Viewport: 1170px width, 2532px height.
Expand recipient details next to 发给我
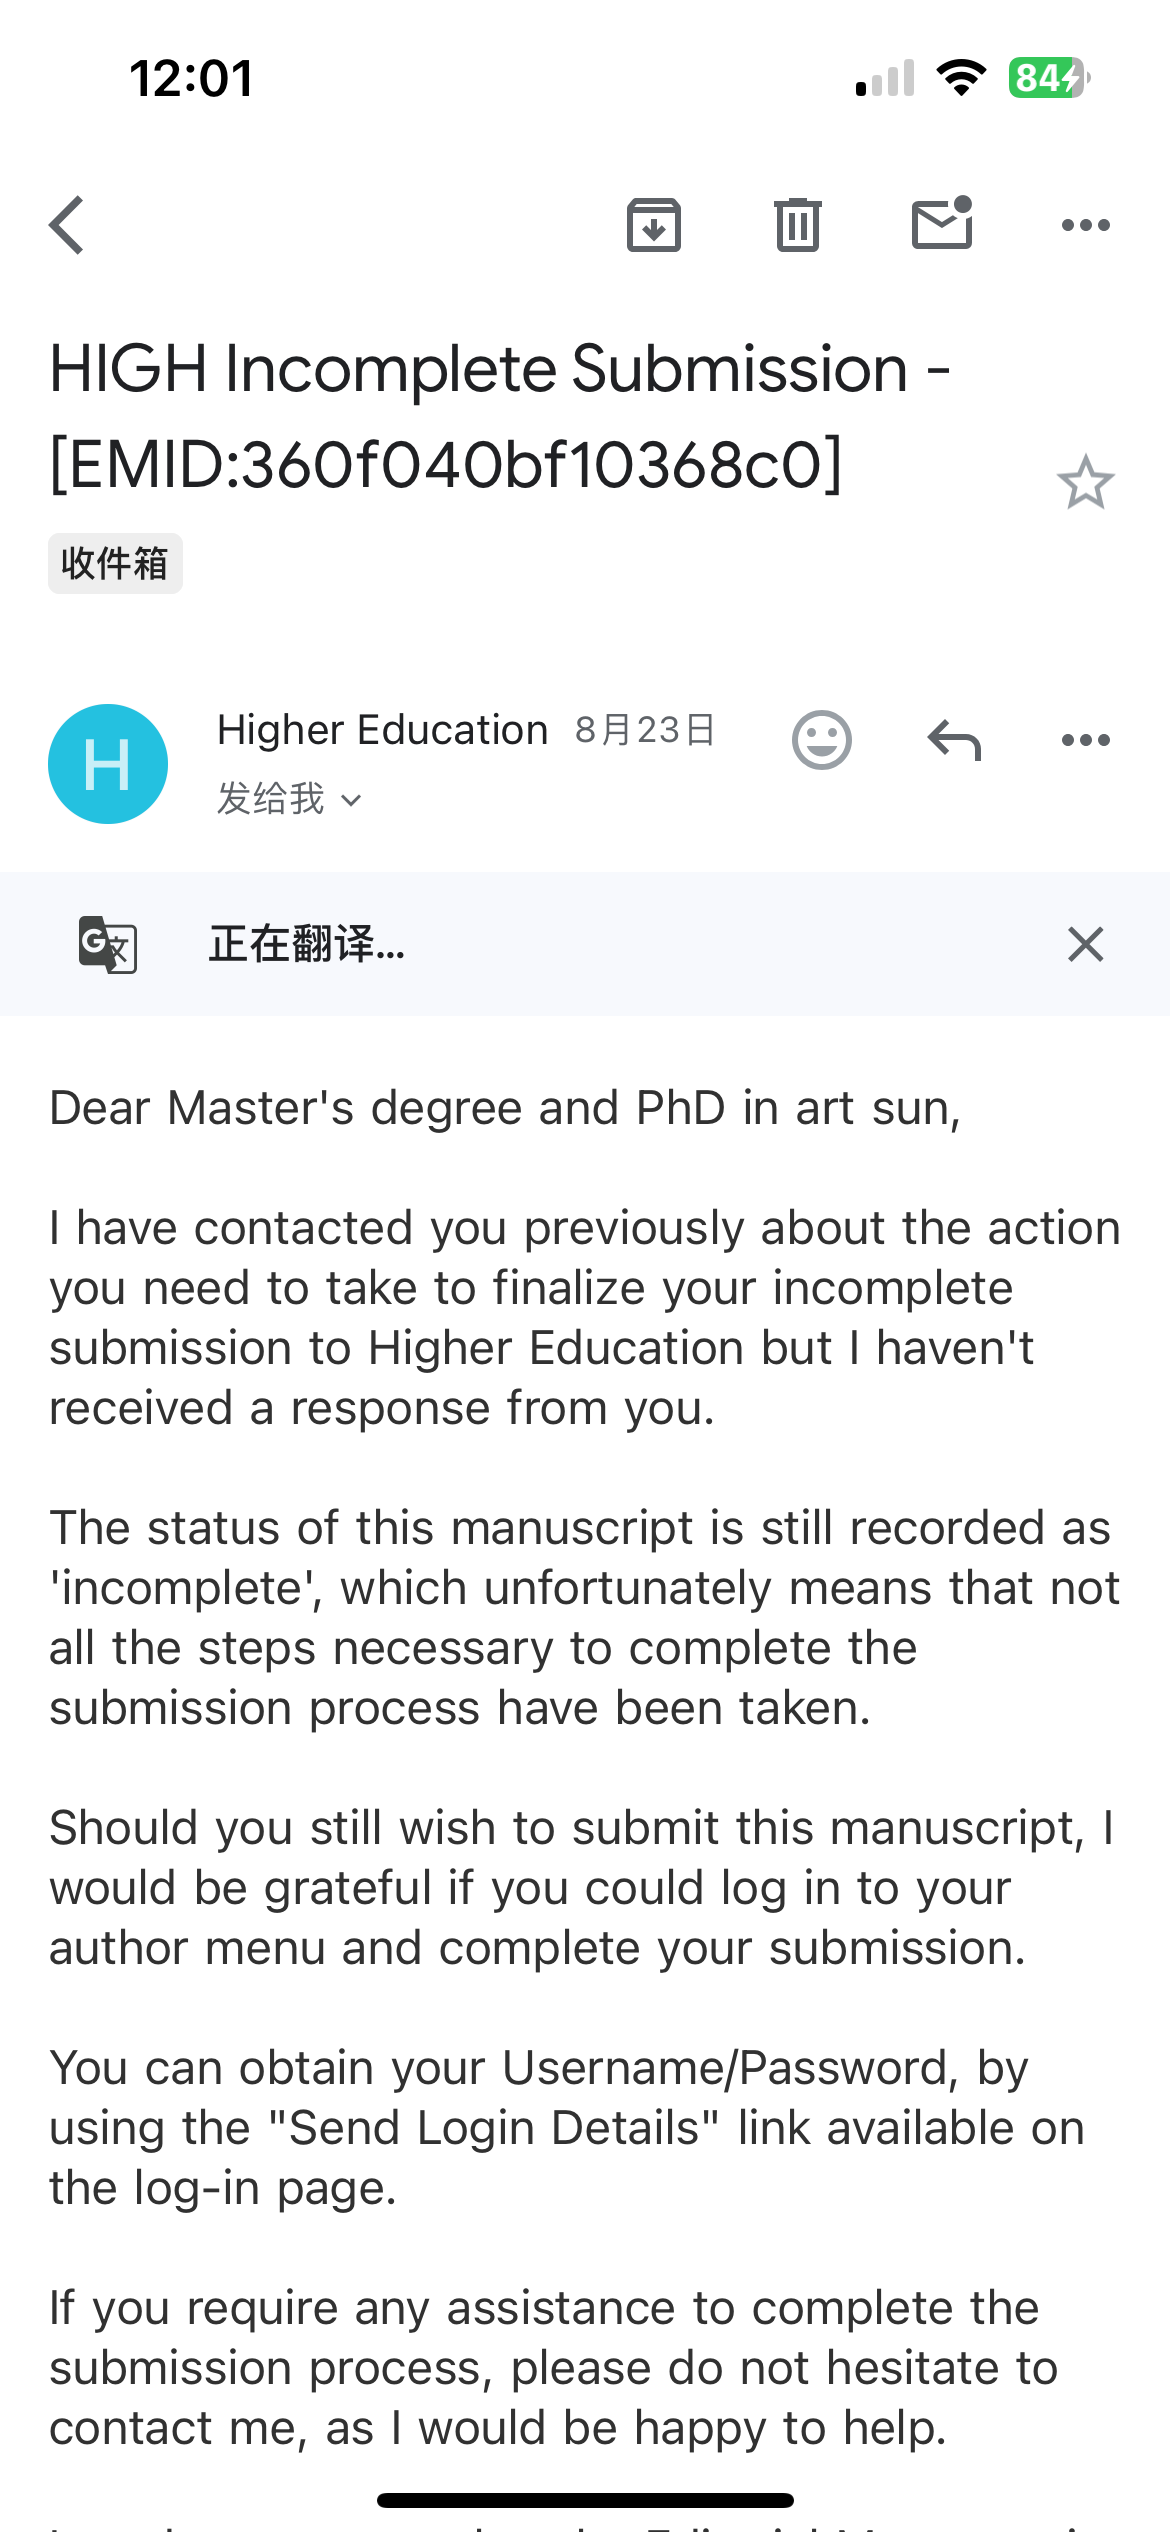point(351,800)
